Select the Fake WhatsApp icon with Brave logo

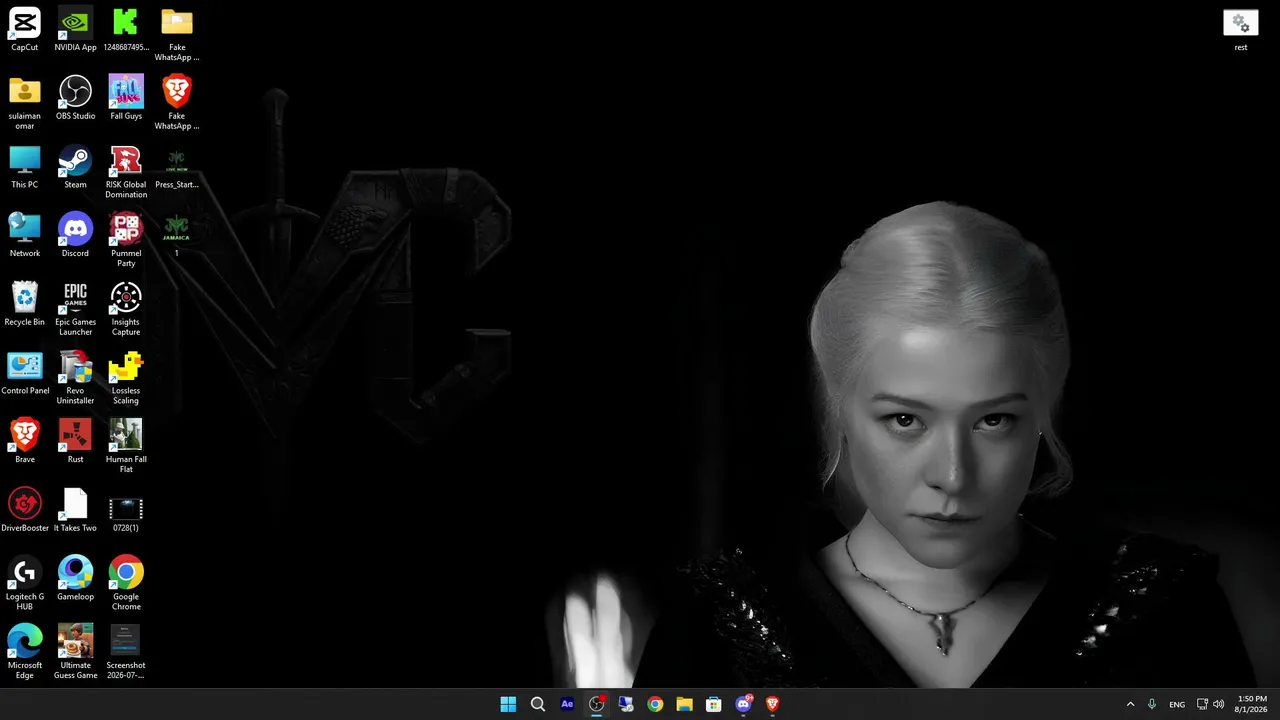177,103
